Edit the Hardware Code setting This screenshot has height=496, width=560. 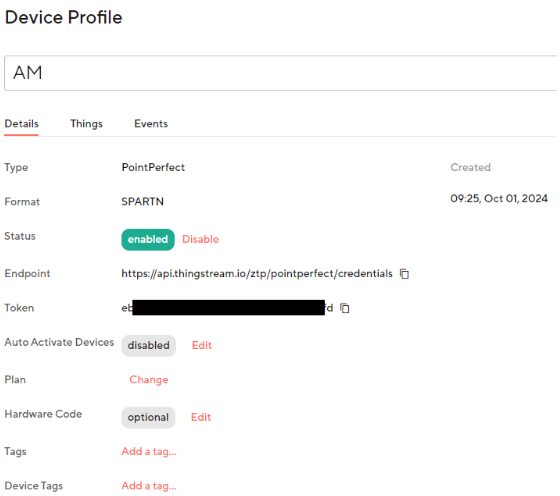pyautogui.click(x=201, y=417)
